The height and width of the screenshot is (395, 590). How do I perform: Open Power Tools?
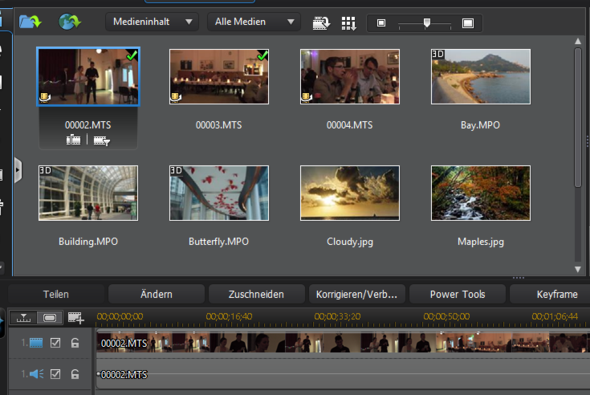[458, 294]
